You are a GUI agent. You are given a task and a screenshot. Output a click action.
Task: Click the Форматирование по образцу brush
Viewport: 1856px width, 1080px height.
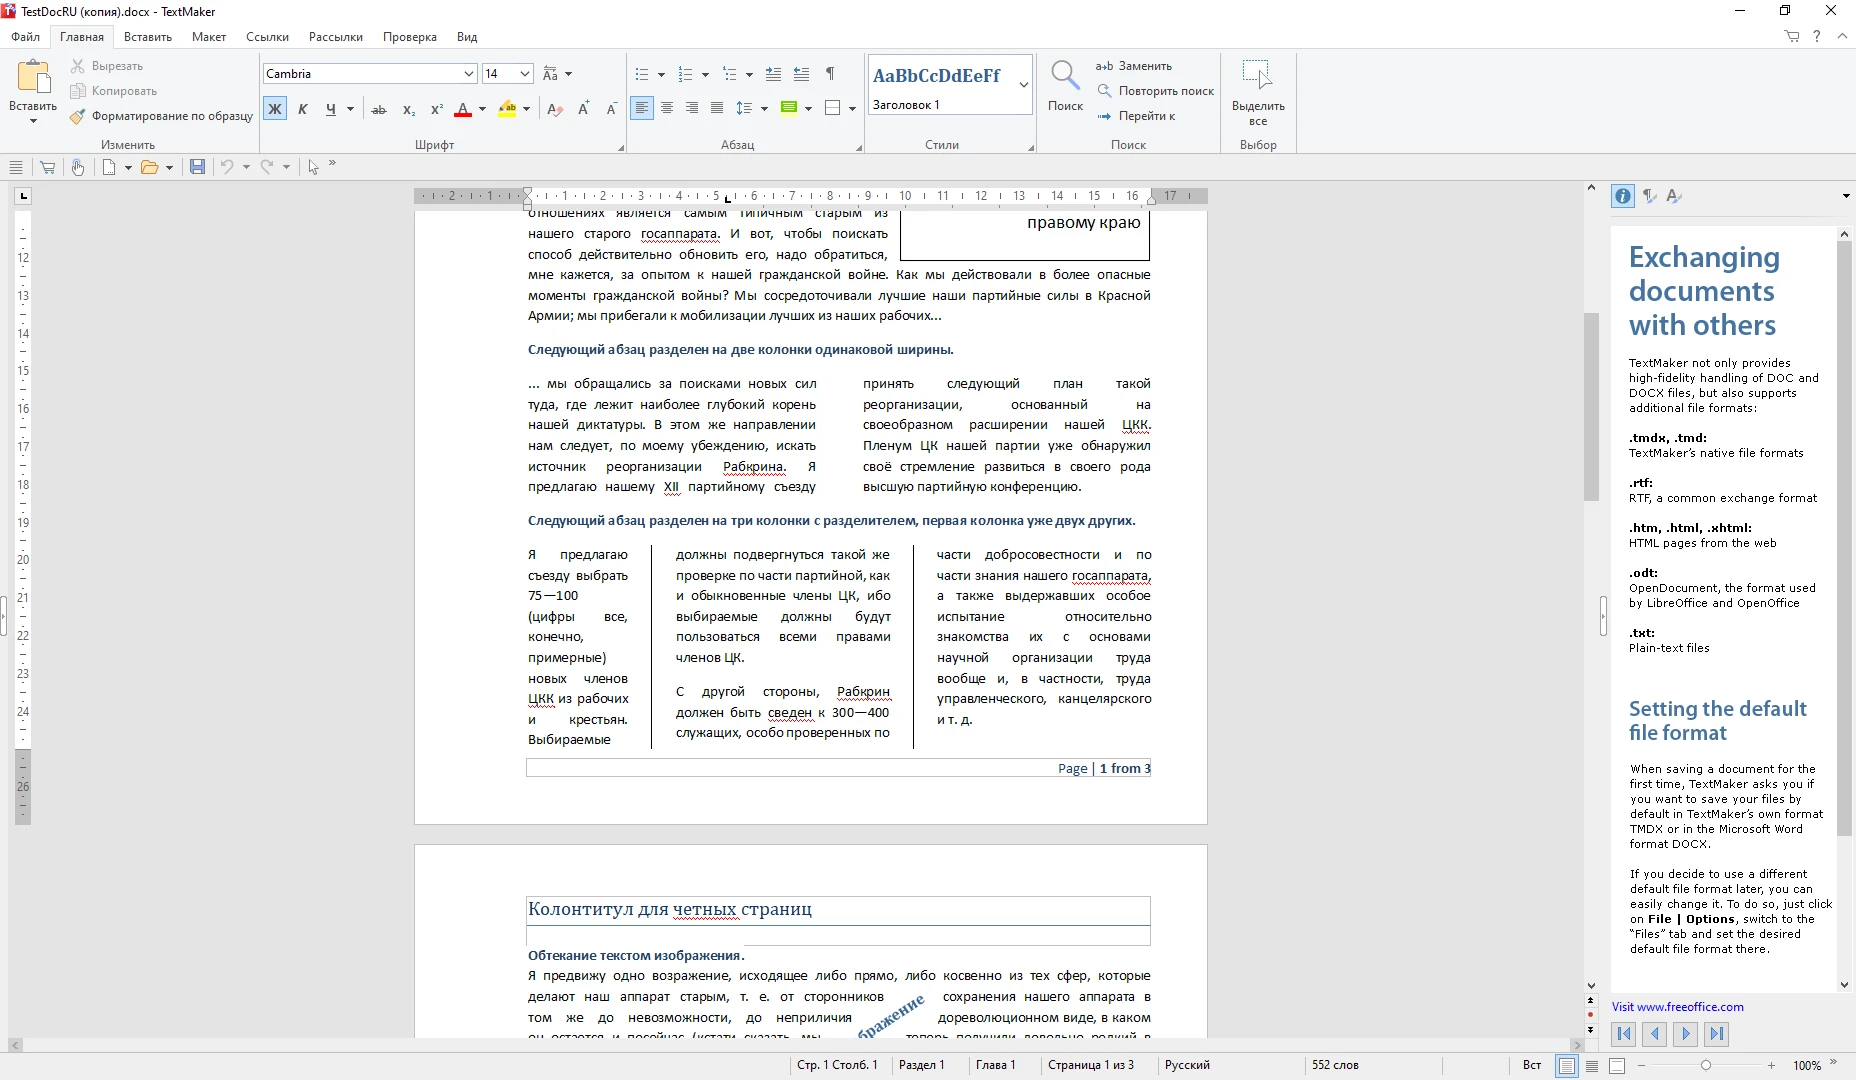[78, 116]
